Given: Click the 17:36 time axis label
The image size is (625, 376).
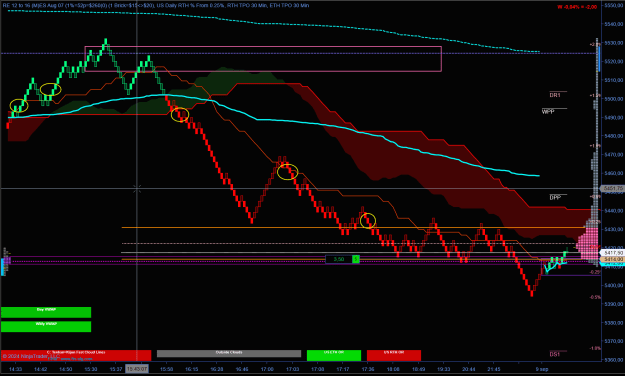Looking at the screenshot, I should coord(368,369).
